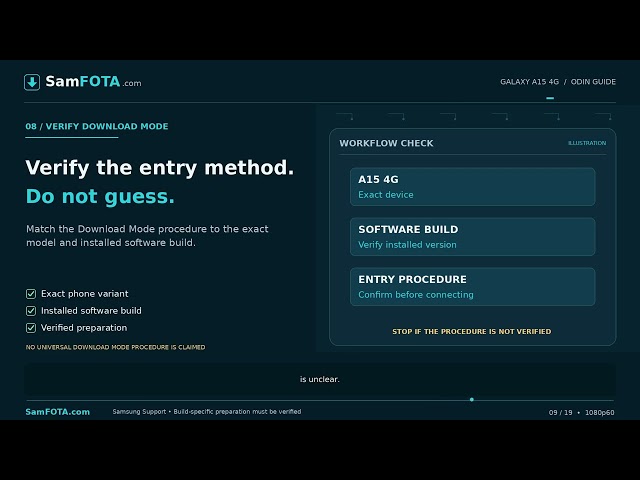Select the ENTRY PROCEDURE card
640x480 pixels.
point(473,287)
